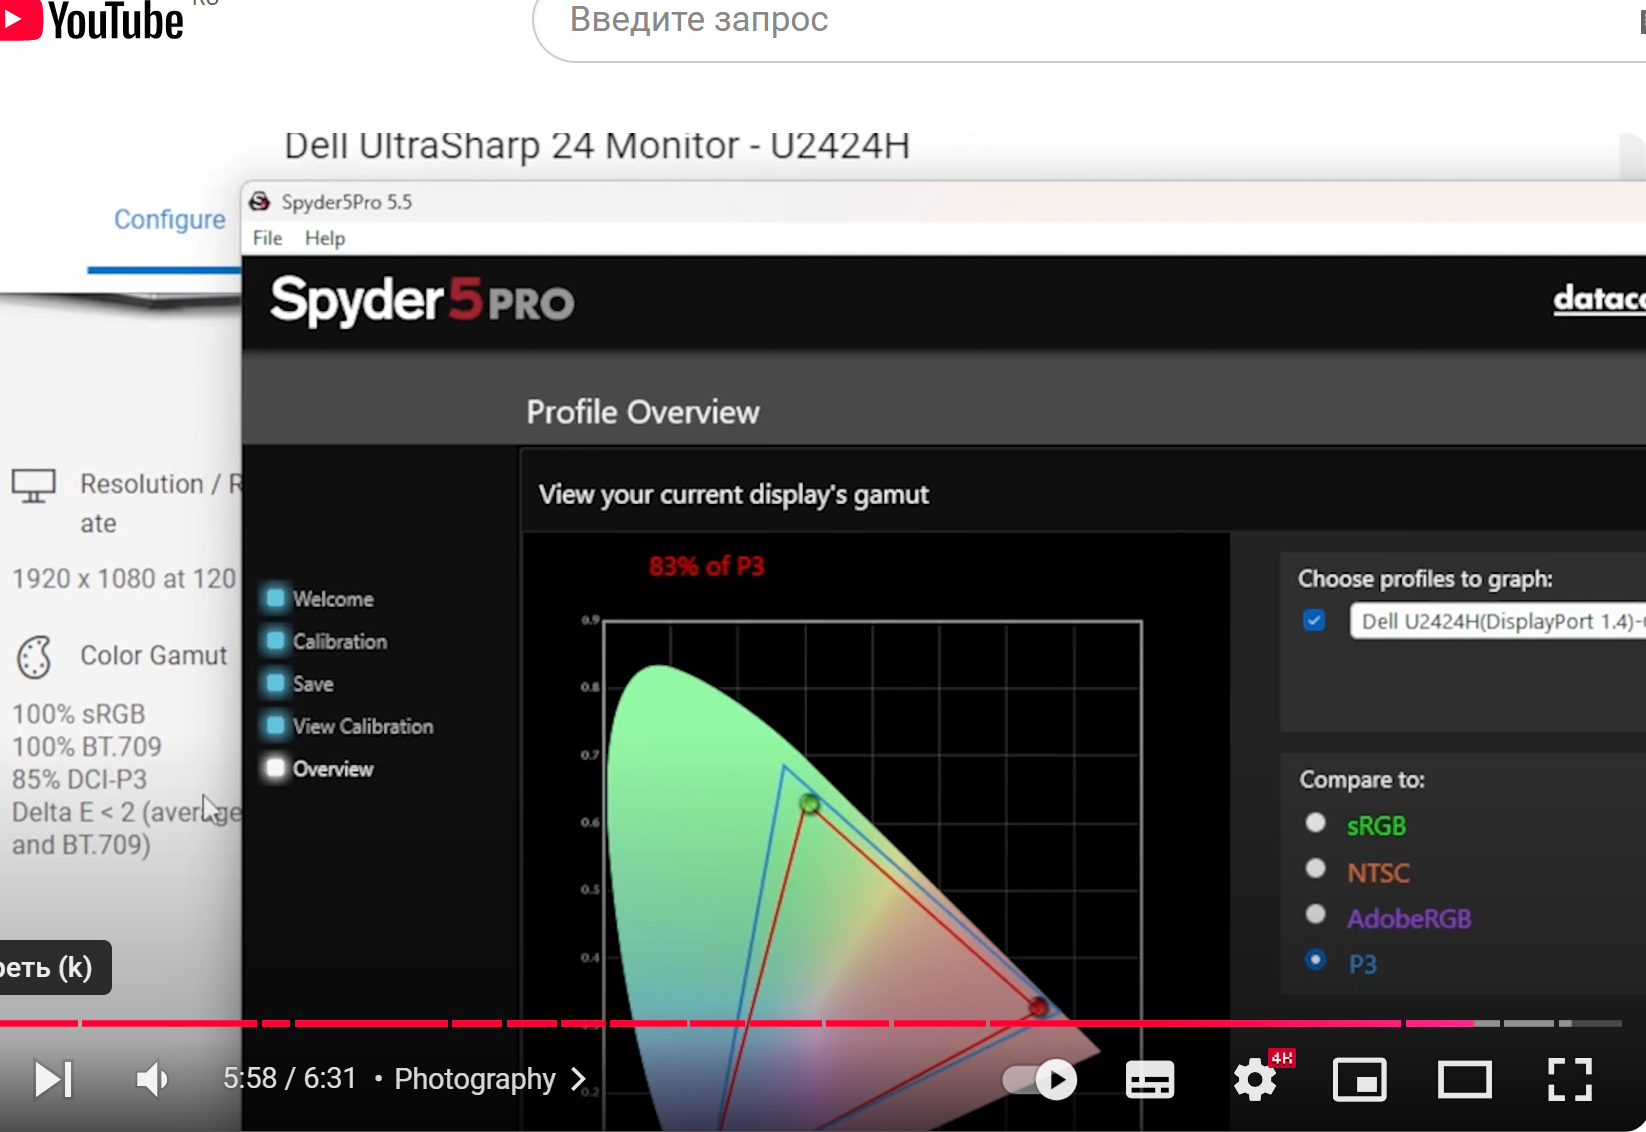Expand the Photography chapter list
This screenshot has width=1646, height=1132.
490,1079
